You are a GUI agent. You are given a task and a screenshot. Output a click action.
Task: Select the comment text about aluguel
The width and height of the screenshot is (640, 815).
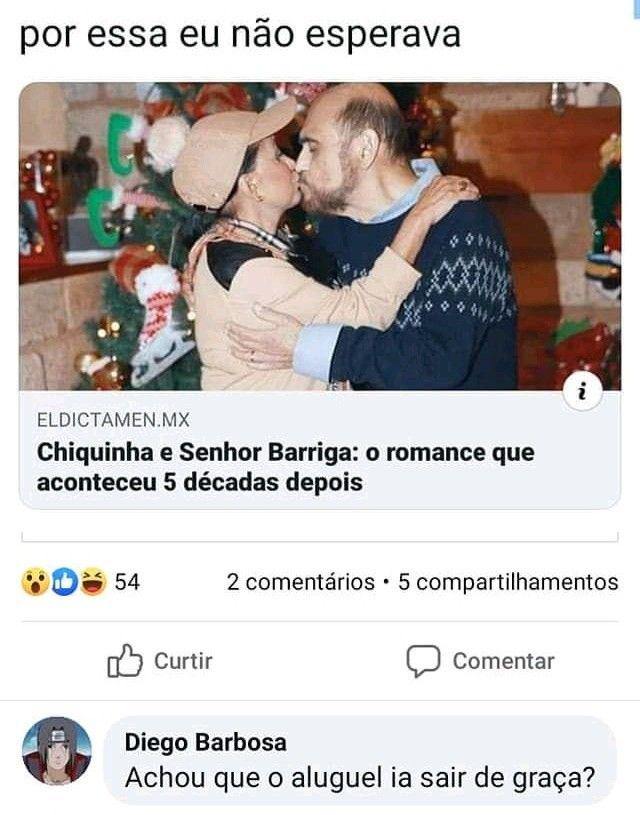(x=360, y=778)
